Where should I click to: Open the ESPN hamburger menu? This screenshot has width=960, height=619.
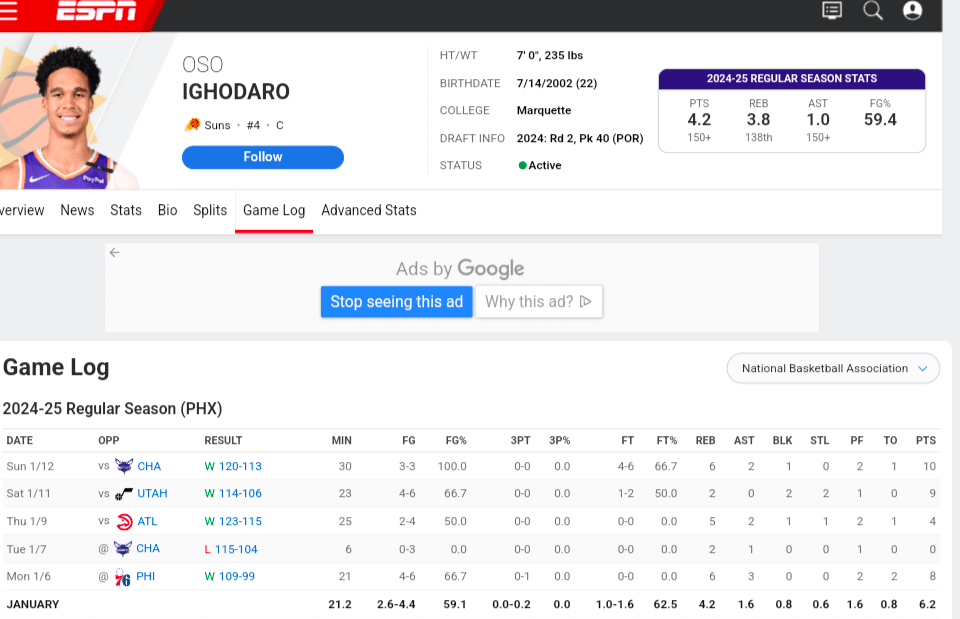[8, 11]
